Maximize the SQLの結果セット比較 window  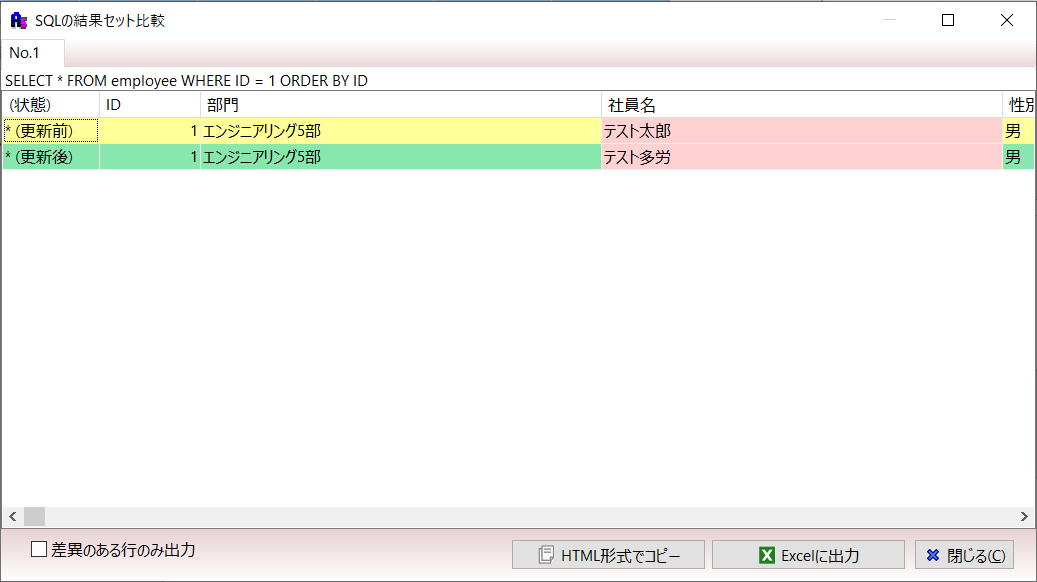[948, 20]
